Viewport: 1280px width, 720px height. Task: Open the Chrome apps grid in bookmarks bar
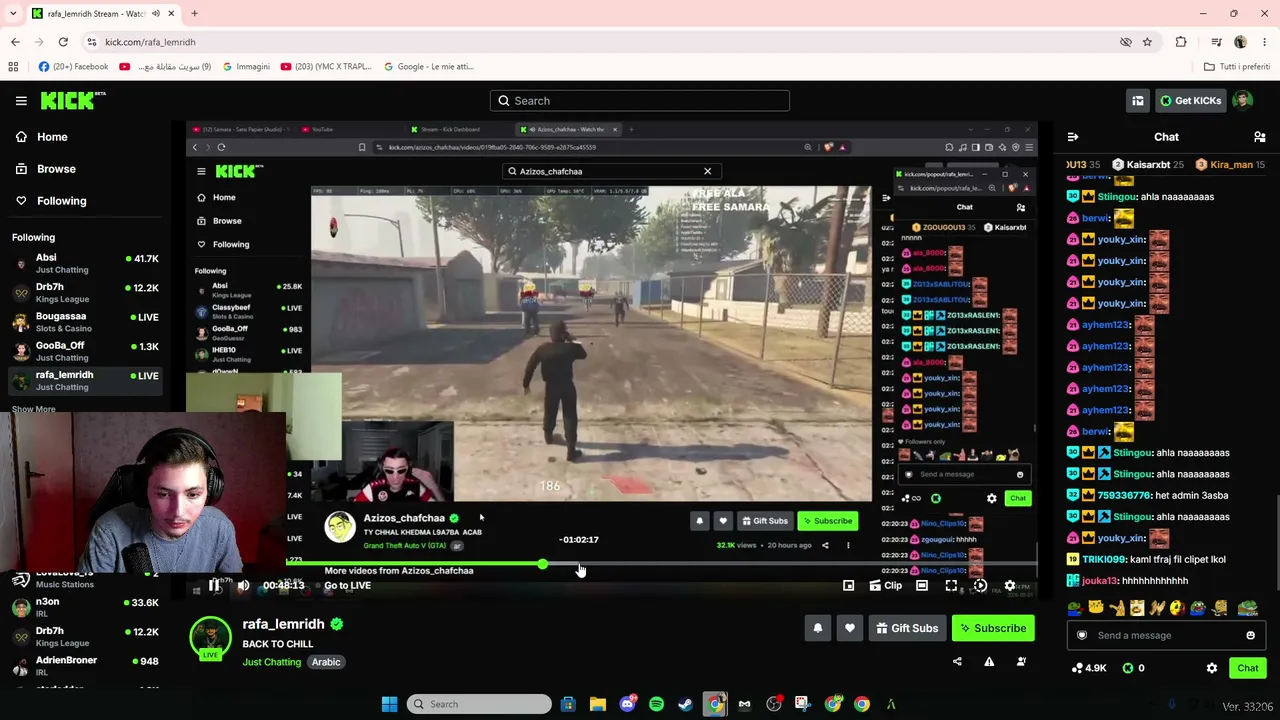pyautogui.click(x=13, y=66)
